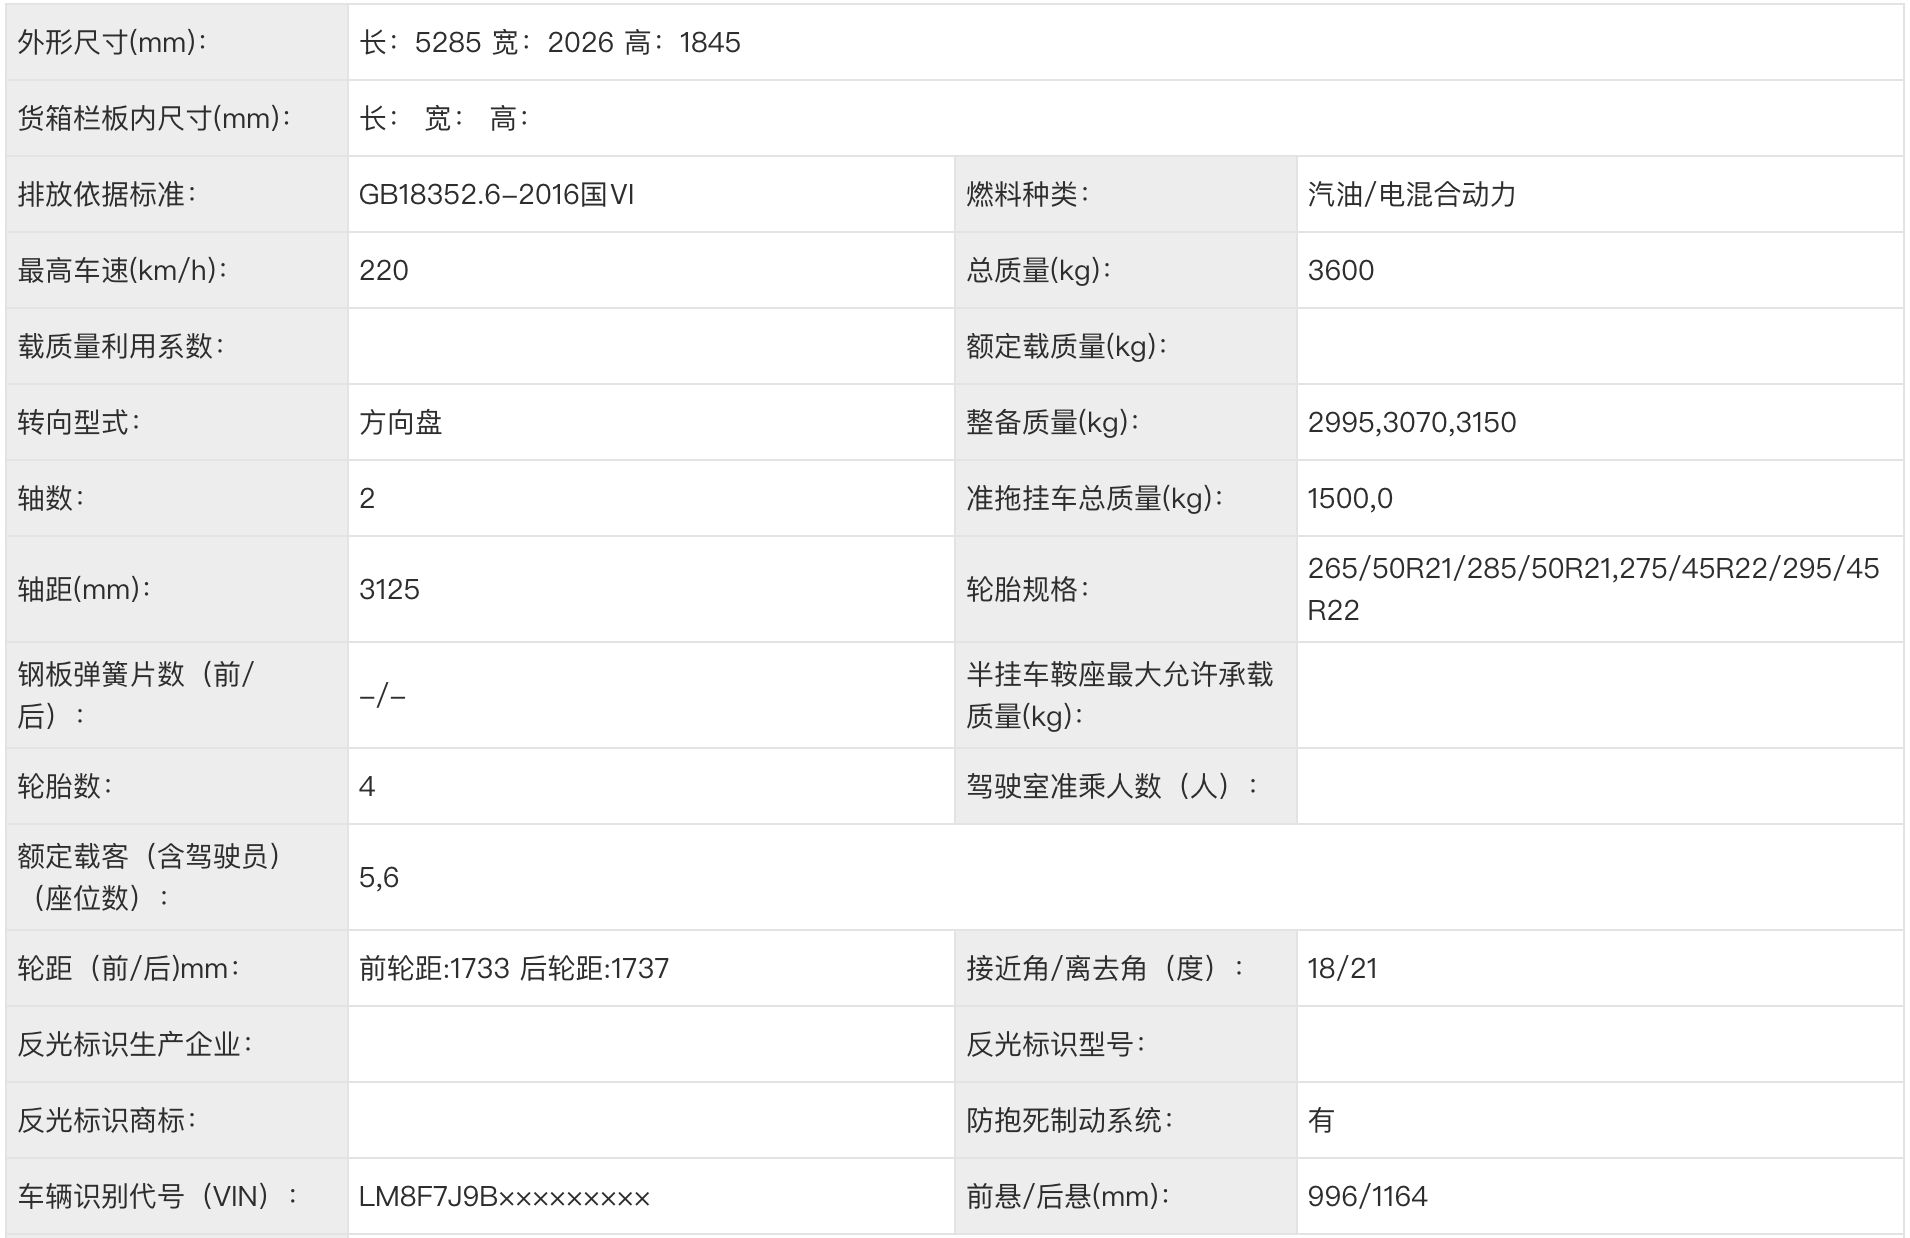This screenshot has width=1910, height=1238.
Task: Click the 额定载客 value 5,6
Action: pos(380,875)
